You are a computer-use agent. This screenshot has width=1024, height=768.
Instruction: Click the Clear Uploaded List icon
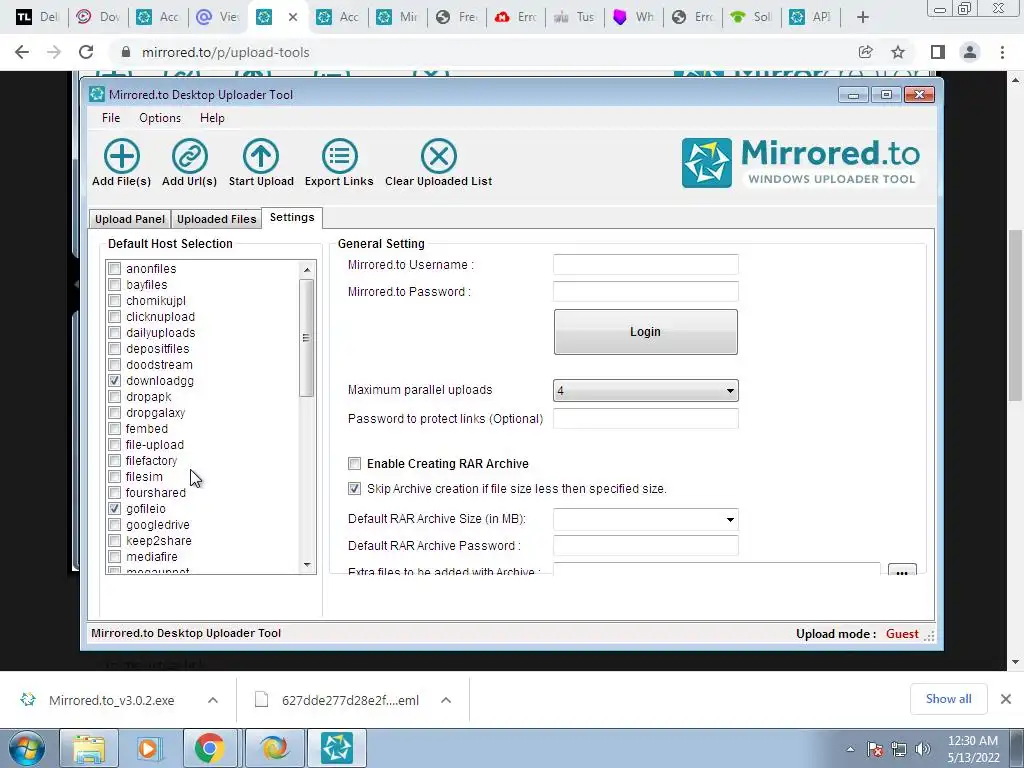[x=439, y=156]
